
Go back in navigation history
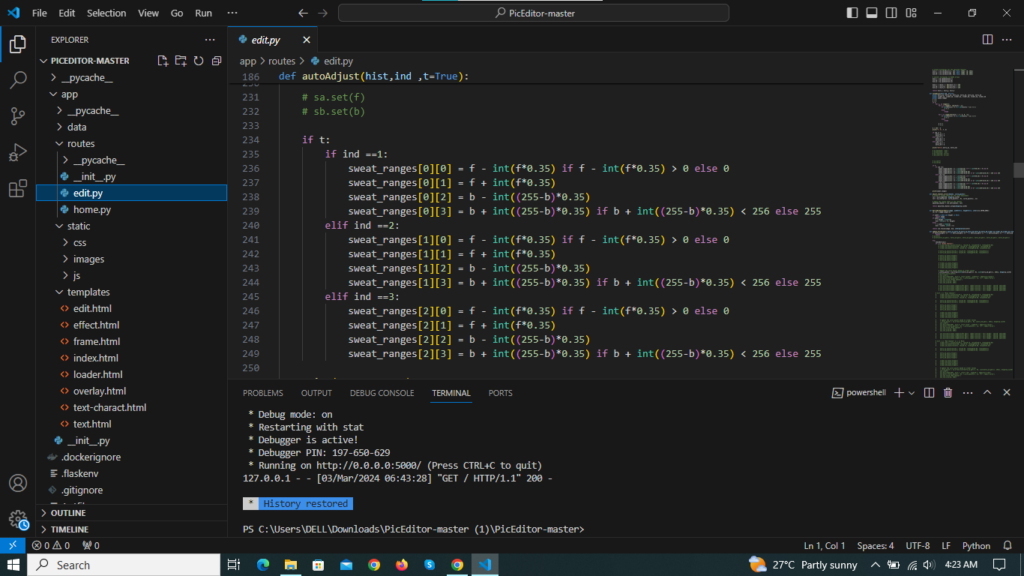[x=303, y=13]
